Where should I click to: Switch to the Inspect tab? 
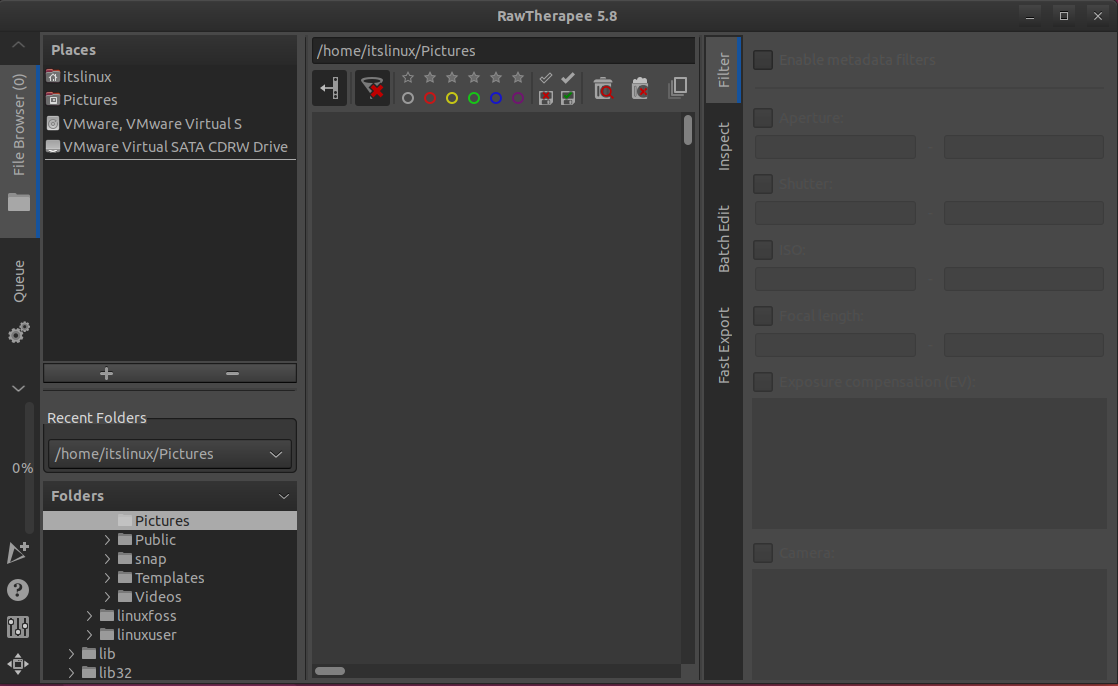click(723, 146)
